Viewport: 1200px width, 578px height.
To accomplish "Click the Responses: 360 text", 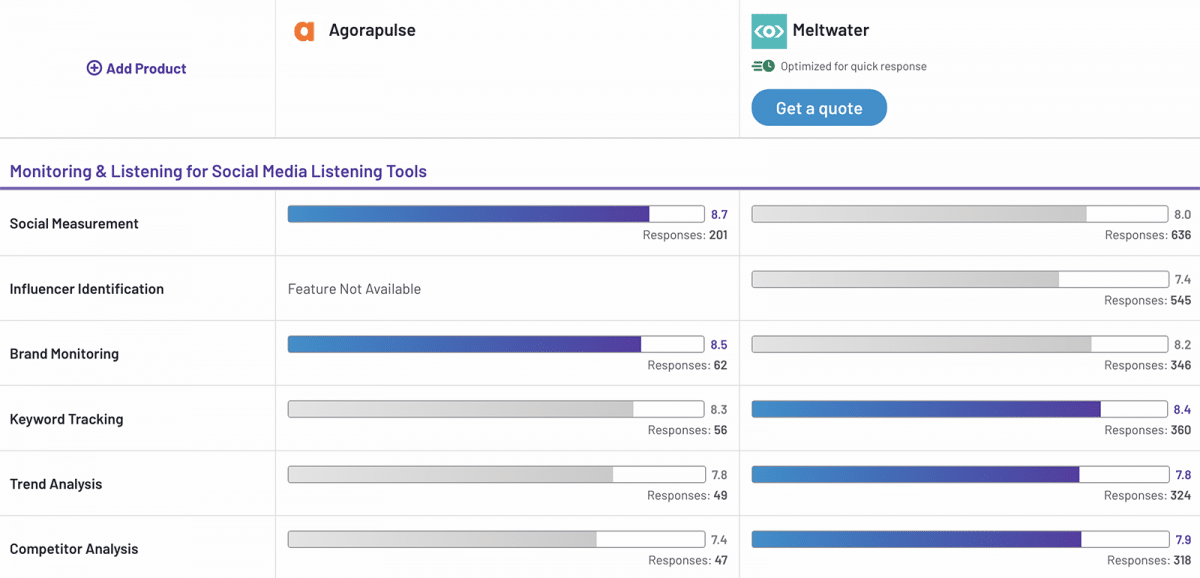I will [x=1148, y=430].
